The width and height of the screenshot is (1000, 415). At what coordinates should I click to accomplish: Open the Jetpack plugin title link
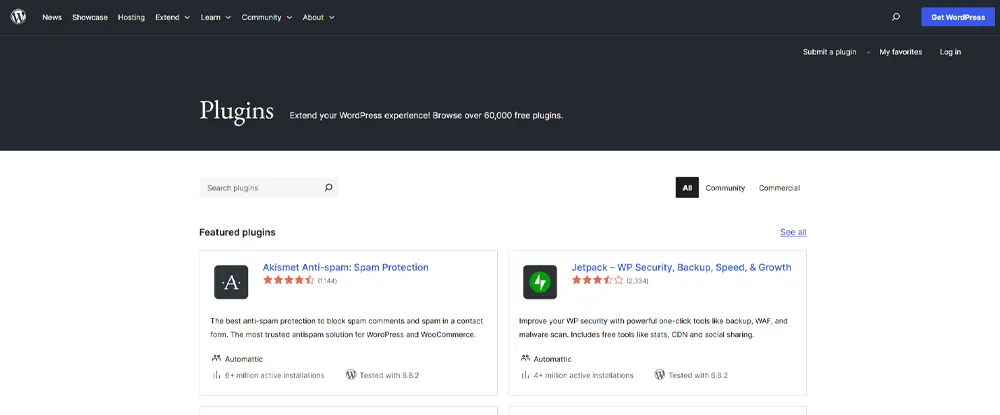click(682, 267)
